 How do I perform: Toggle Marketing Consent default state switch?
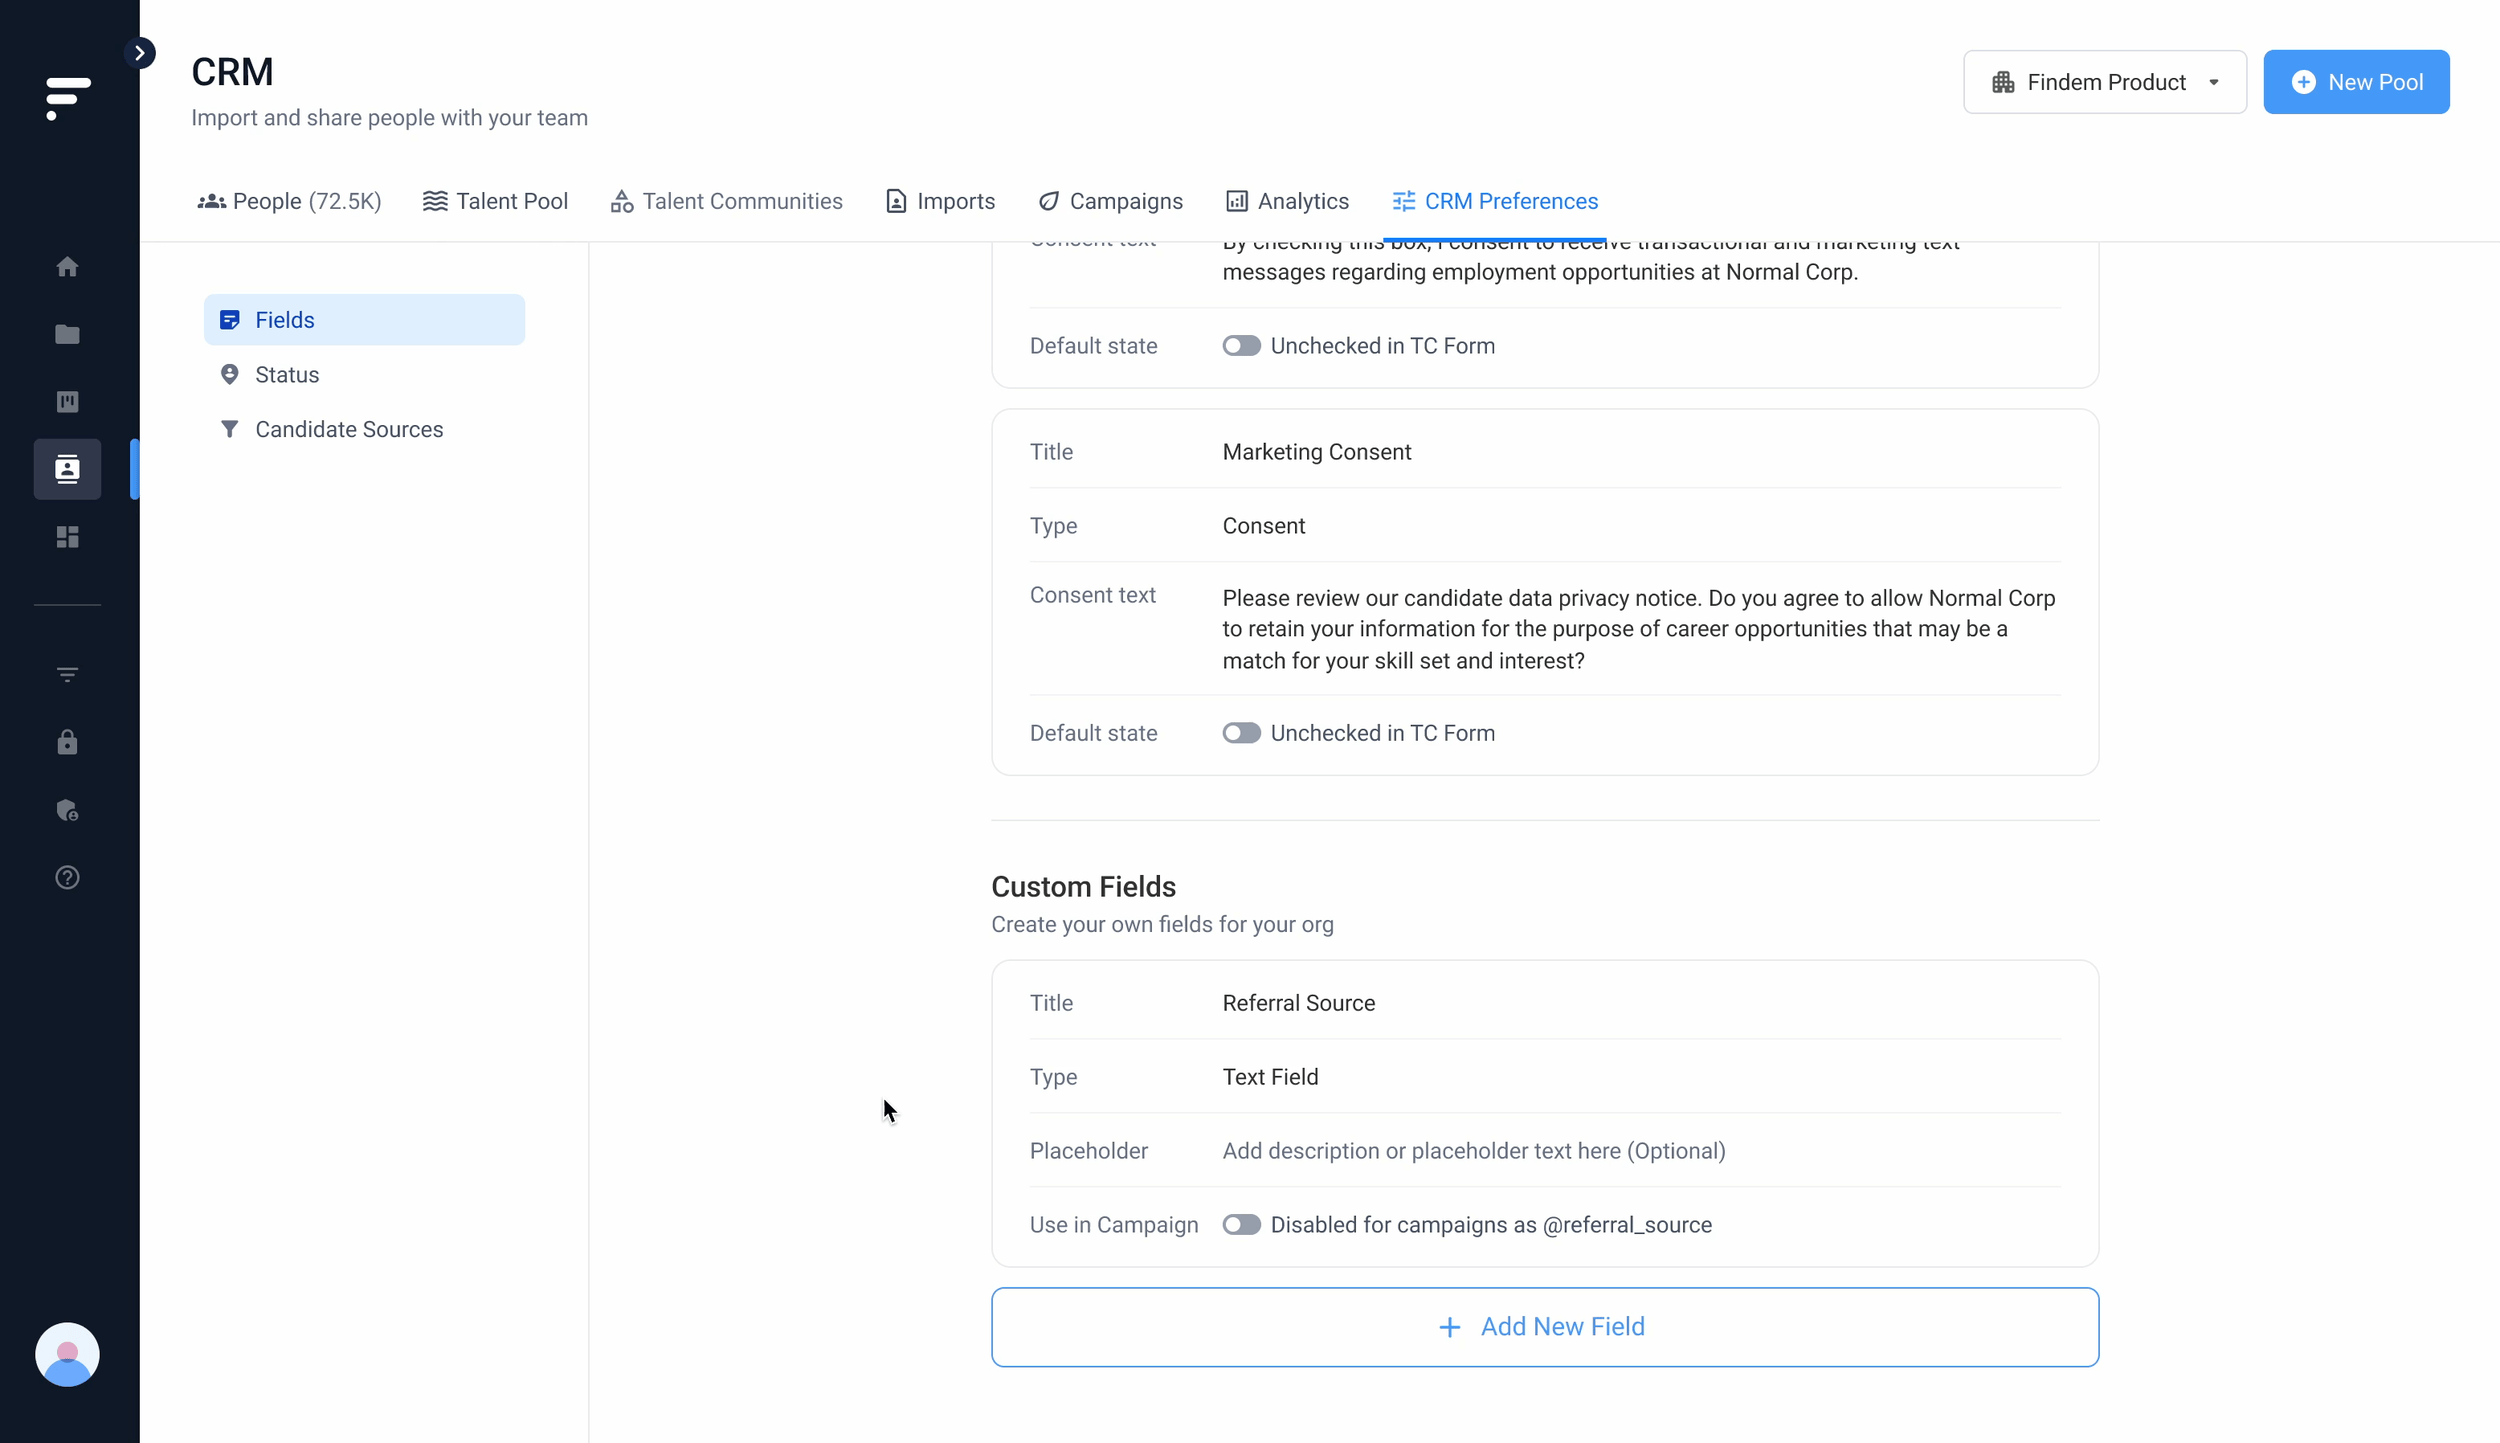coord(1241,733)
